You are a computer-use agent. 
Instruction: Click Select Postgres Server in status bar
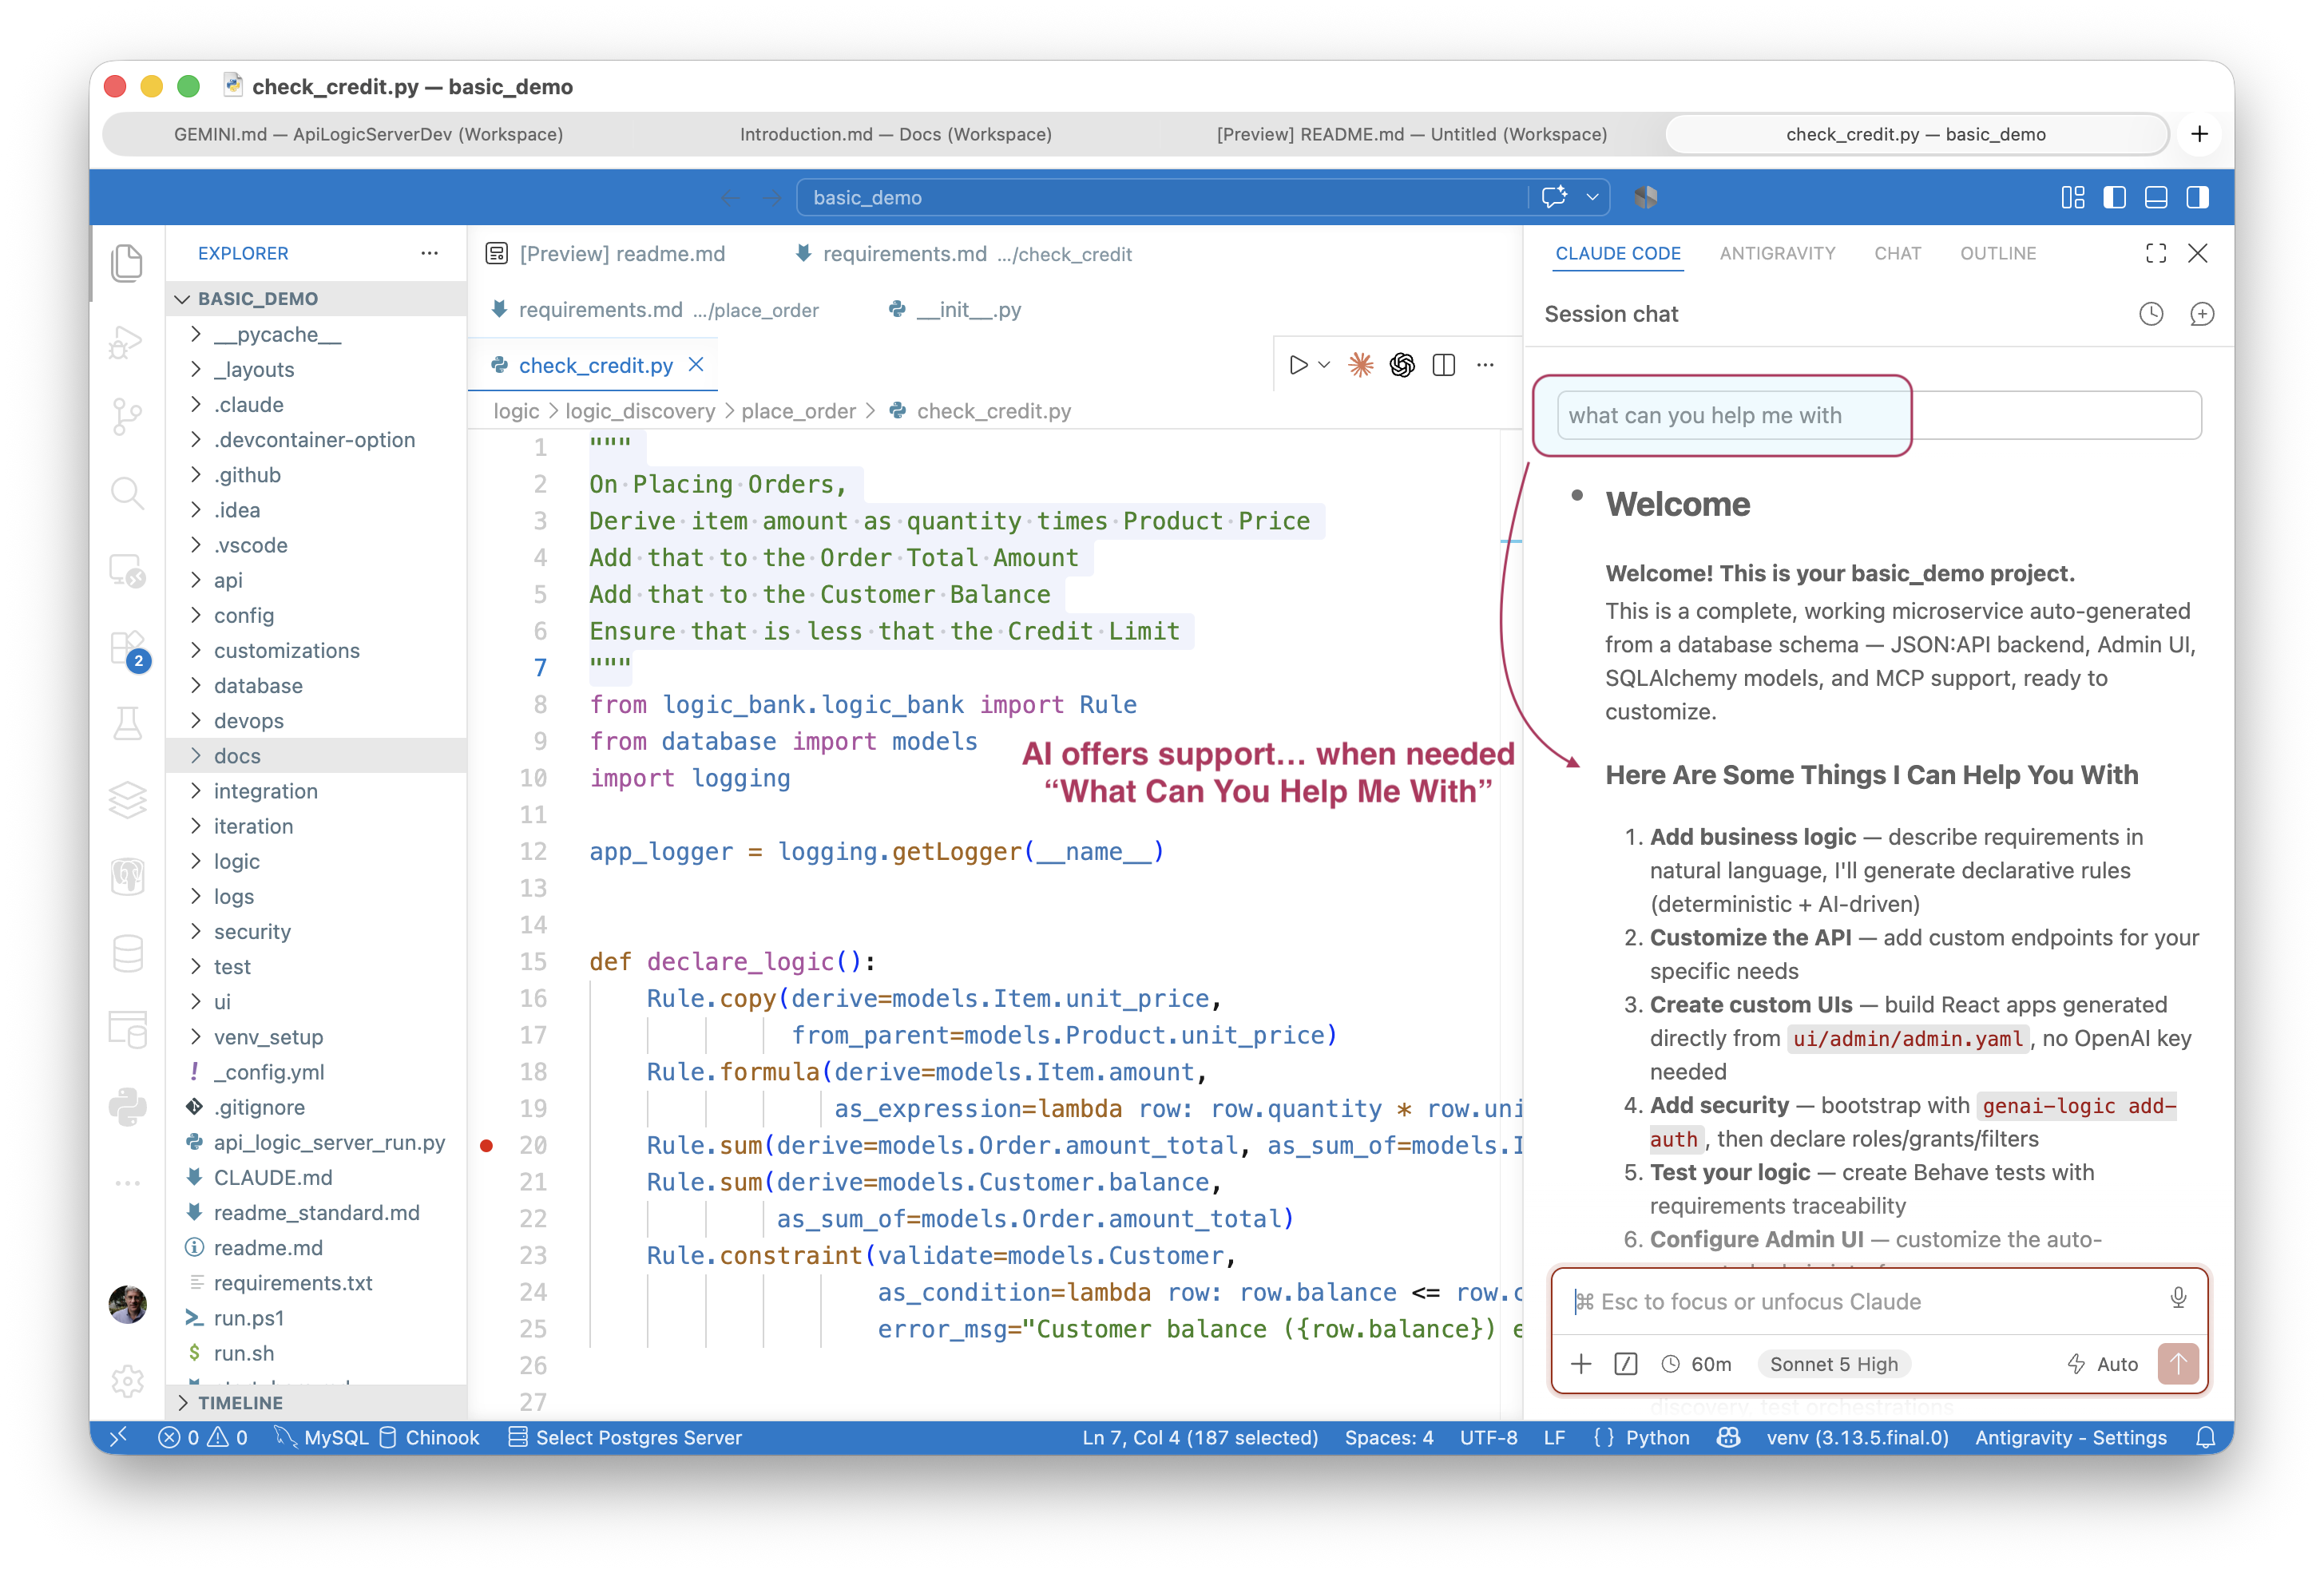coord(625,1437)
